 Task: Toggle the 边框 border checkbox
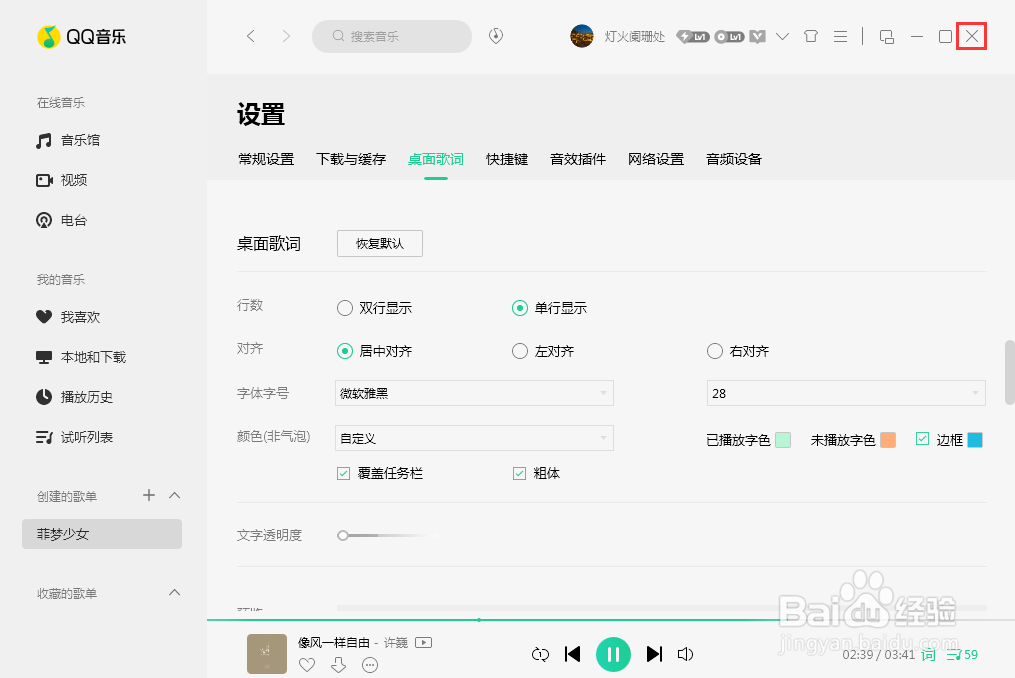(921, 438)
